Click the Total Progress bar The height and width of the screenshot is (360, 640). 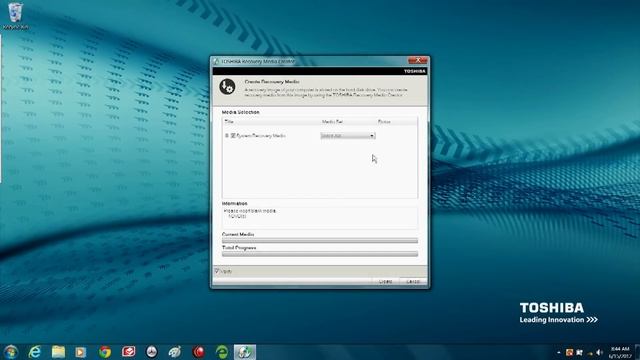click(320, 254)
